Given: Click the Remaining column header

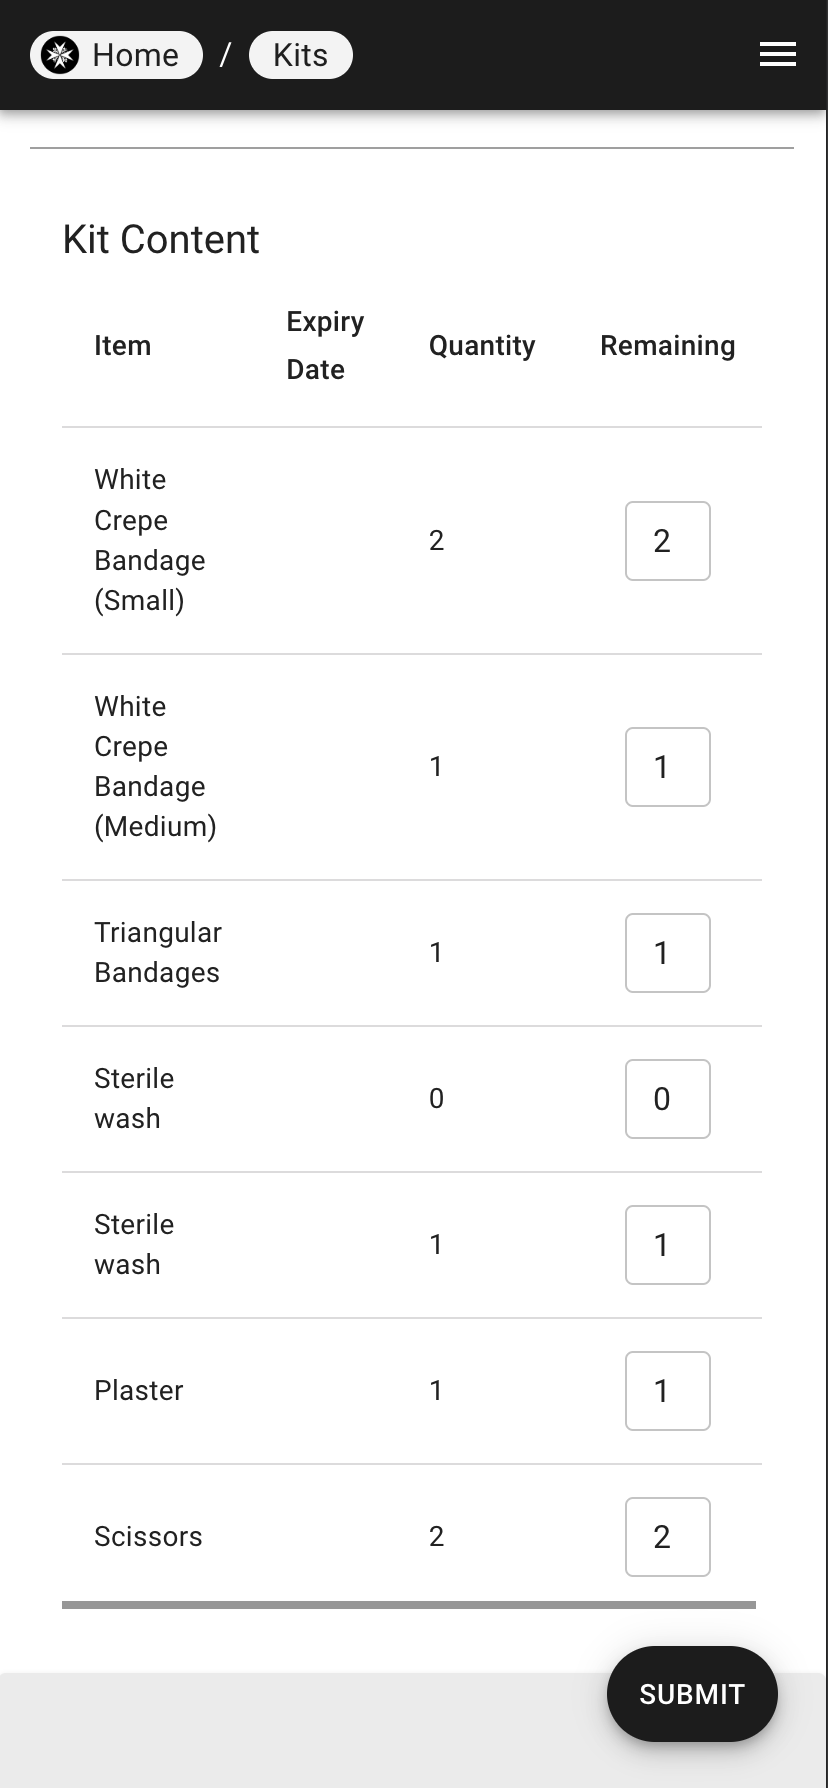Looking at the screenshot, I should click(x=668, y=346).
